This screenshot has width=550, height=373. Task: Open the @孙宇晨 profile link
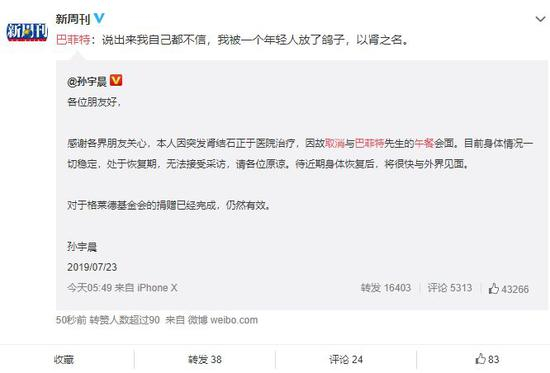click(x=87, y=81)
